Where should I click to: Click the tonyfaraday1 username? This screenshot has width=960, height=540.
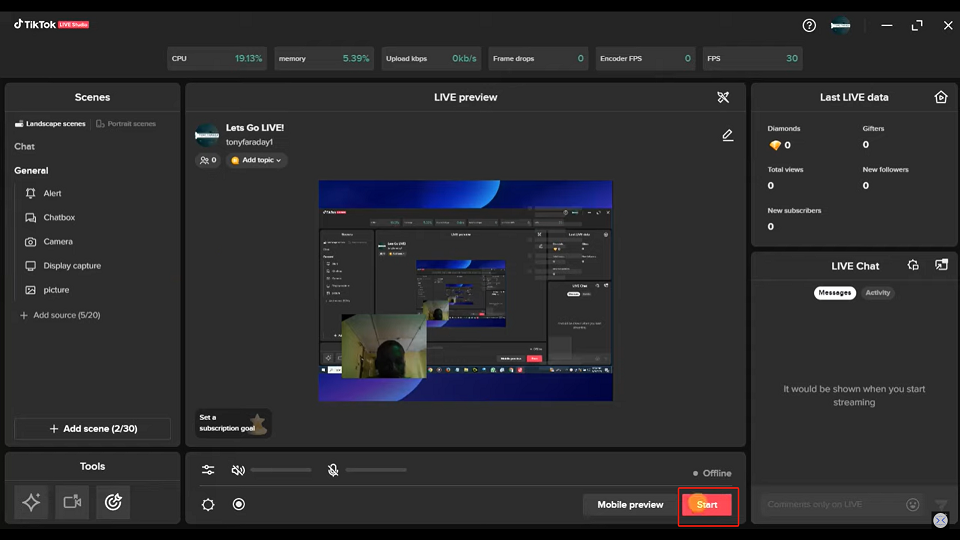pos(249,142)
